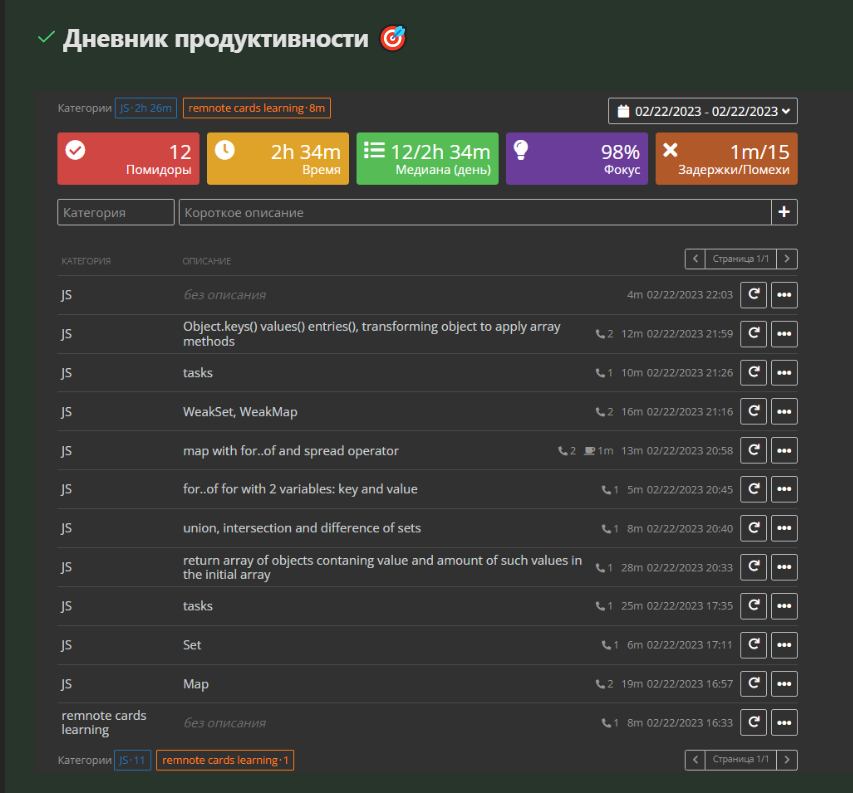Toggle the bottom JS·11 category tag
The image size is (853, 793).
[132, 760]
